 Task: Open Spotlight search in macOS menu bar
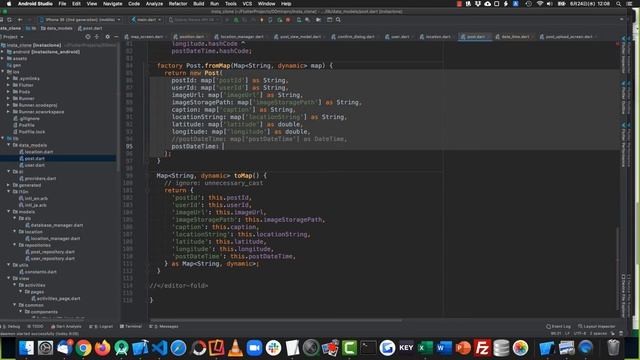click(619, 4)
